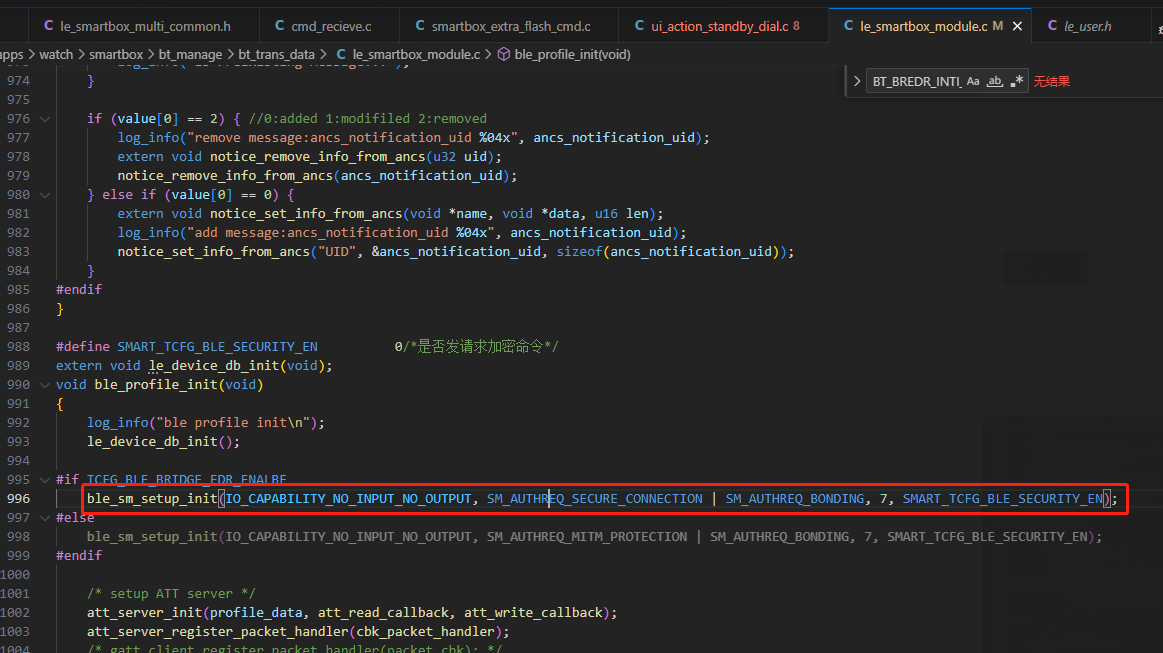Close the le_smartbox_module.c tab
The image size is (1163, 653).
[x=1018, y=26]
